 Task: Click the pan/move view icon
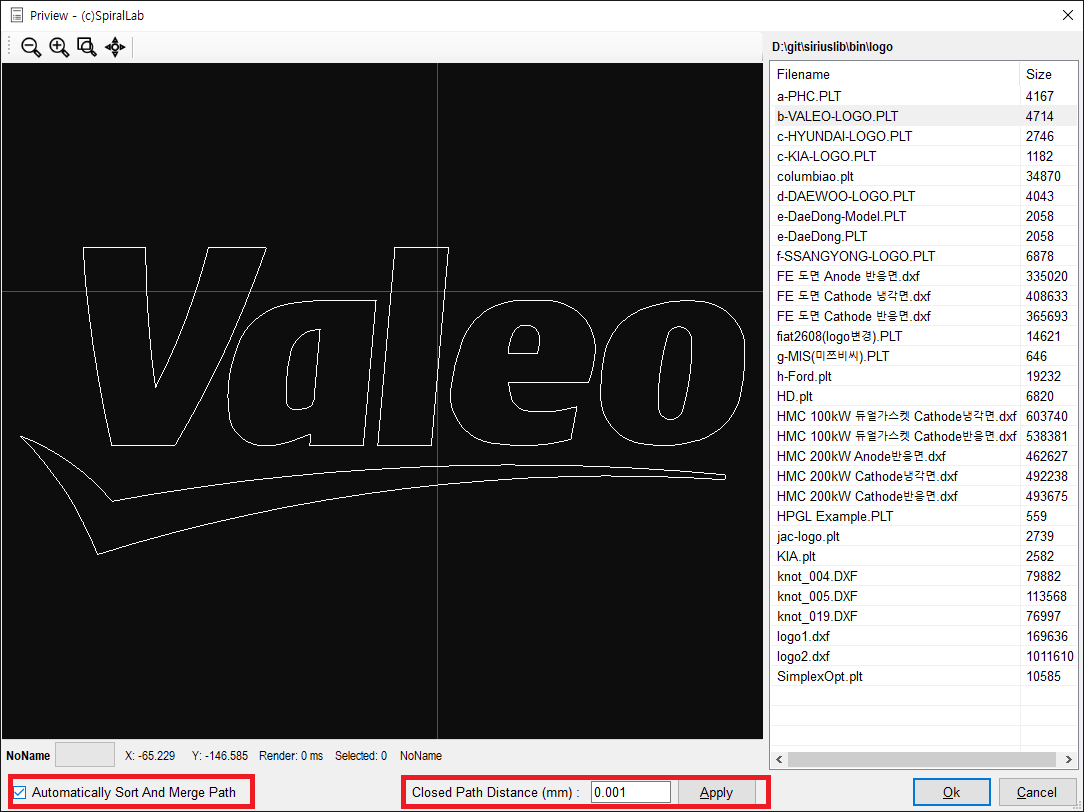click(x=115, y=47)
